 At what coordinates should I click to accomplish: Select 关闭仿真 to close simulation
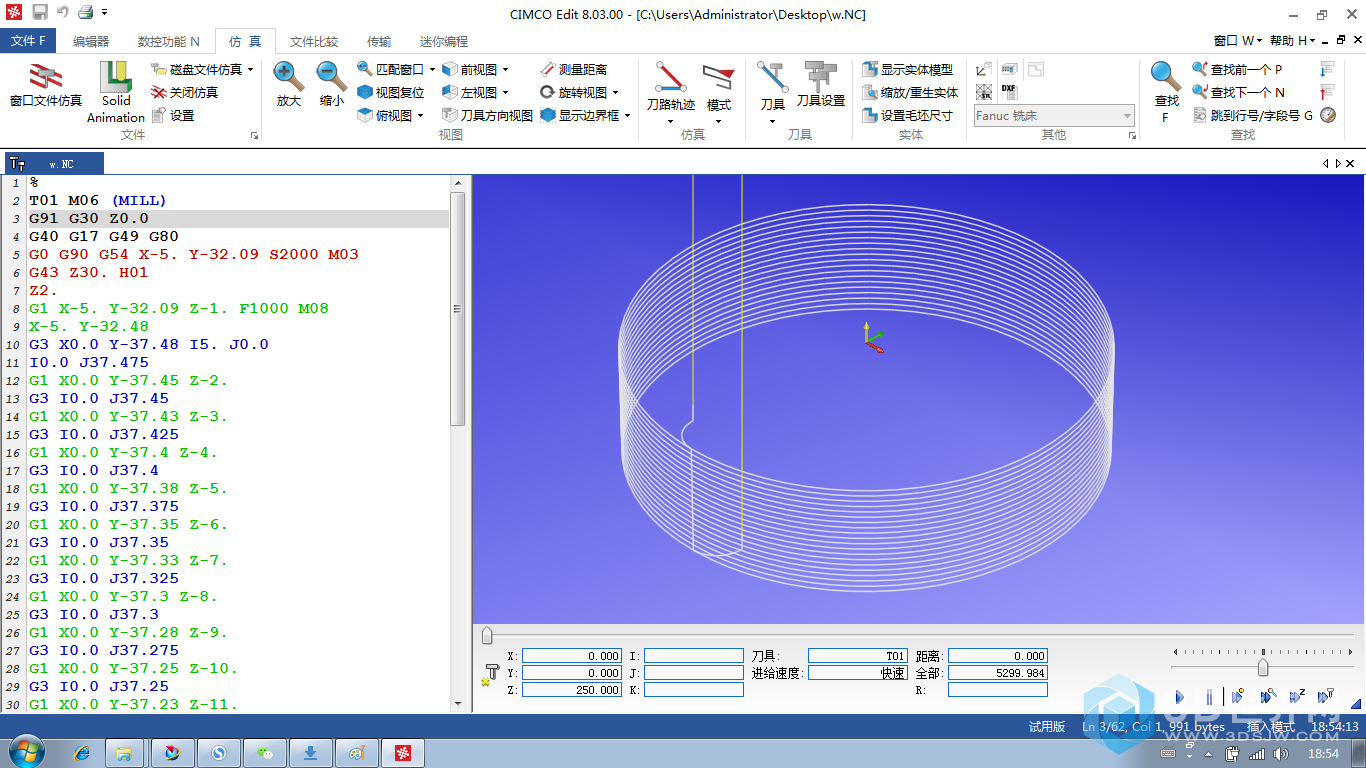(x=185, y=92)
